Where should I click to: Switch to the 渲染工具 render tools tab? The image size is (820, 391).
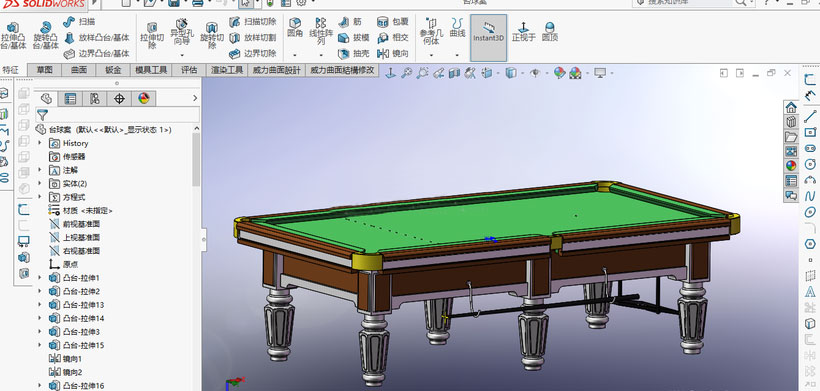click(x=227, y=70)
